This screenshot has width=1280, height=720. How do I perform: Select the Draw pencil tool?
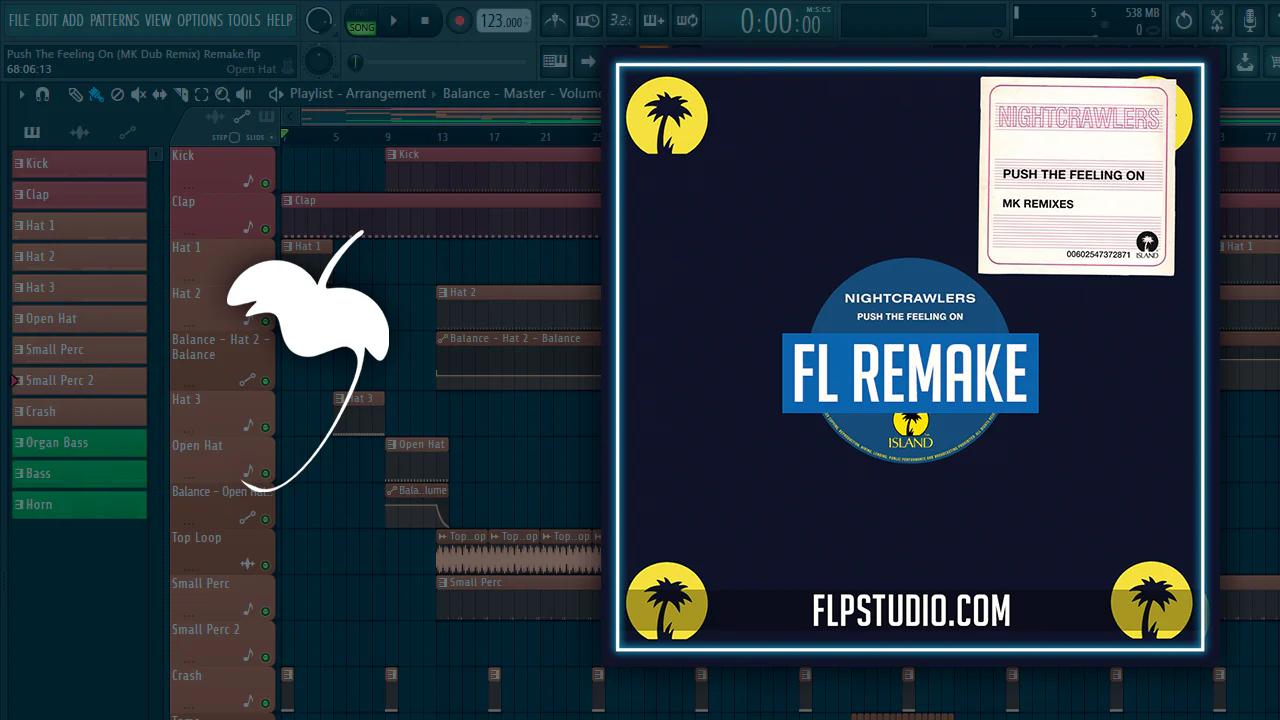tap(76, 94)
